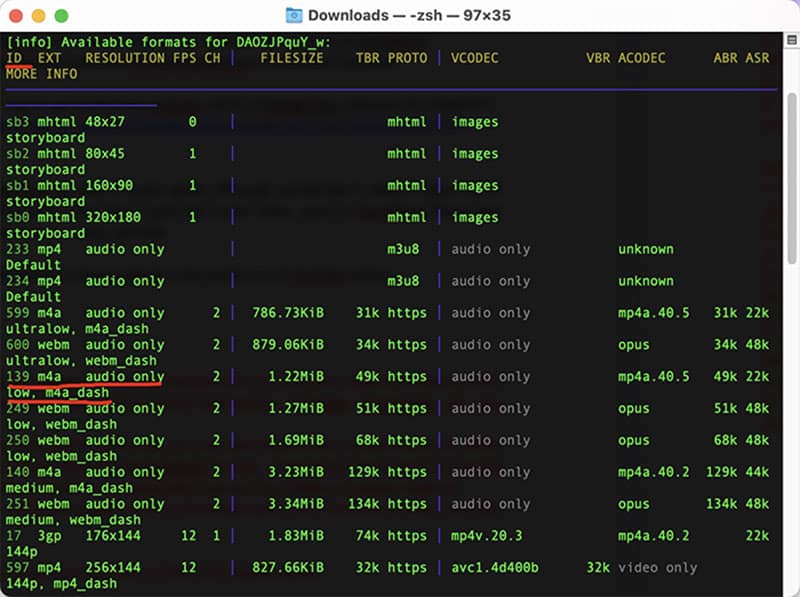Click the avc1.4d400b codec text
Screen dimensions: 800x597
pos(494,568)
